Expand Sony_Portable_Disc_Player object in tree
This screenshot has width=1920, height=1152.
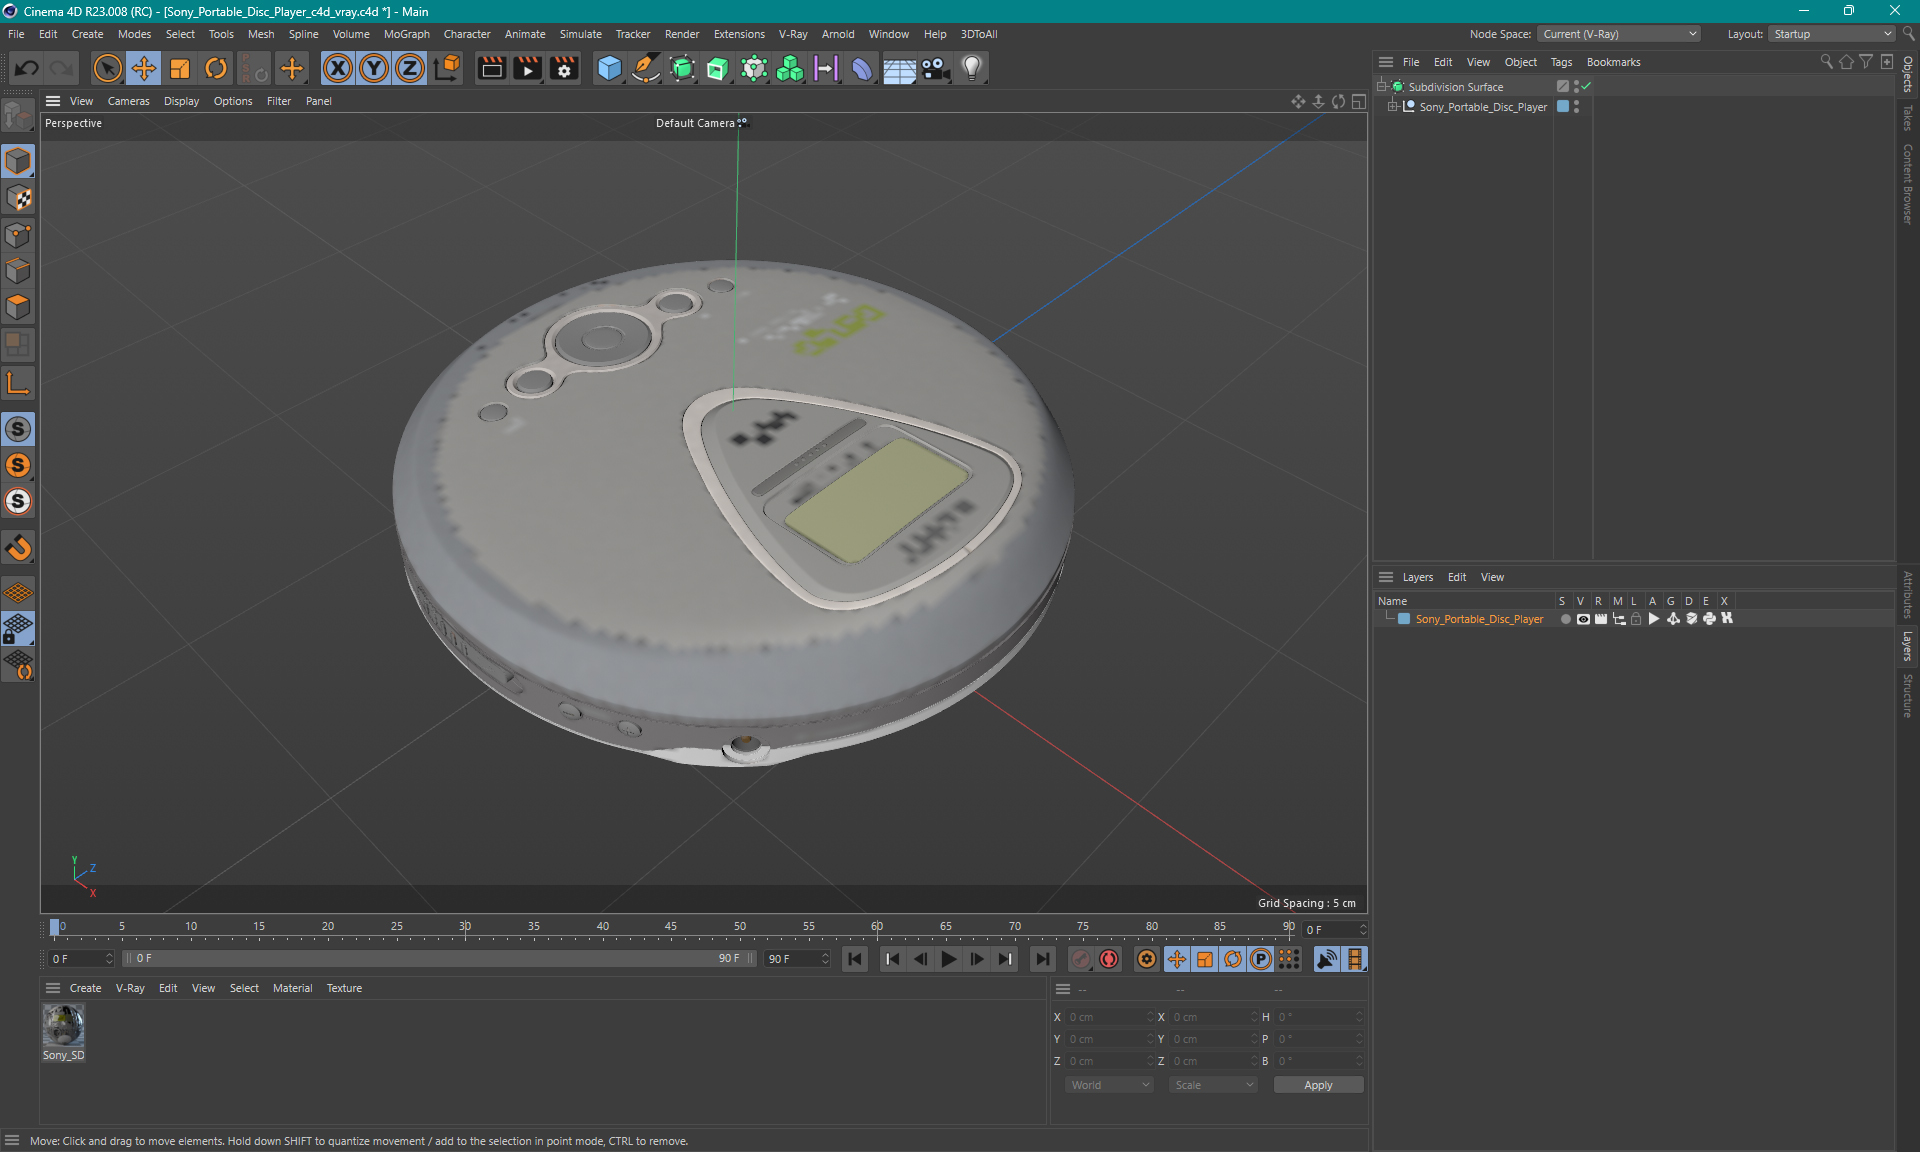click(x=1392, y=107)
